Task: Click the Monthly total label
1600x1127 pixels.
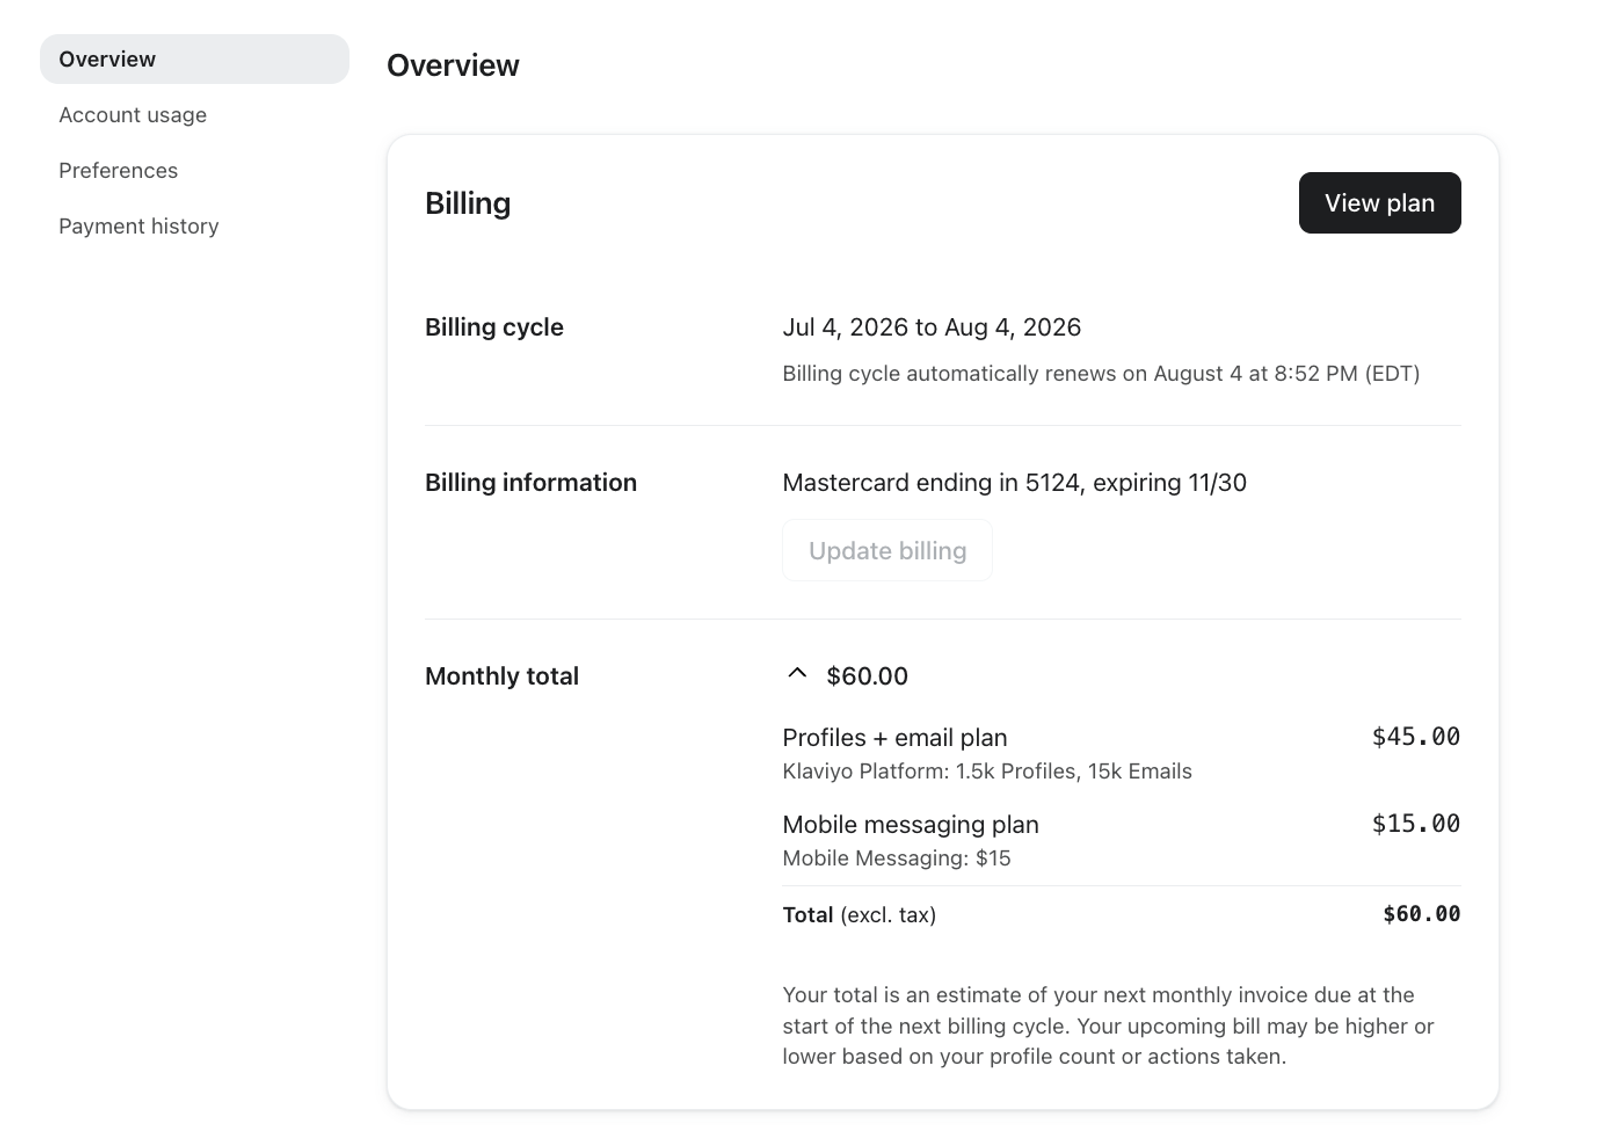Action: pos(502,677)
